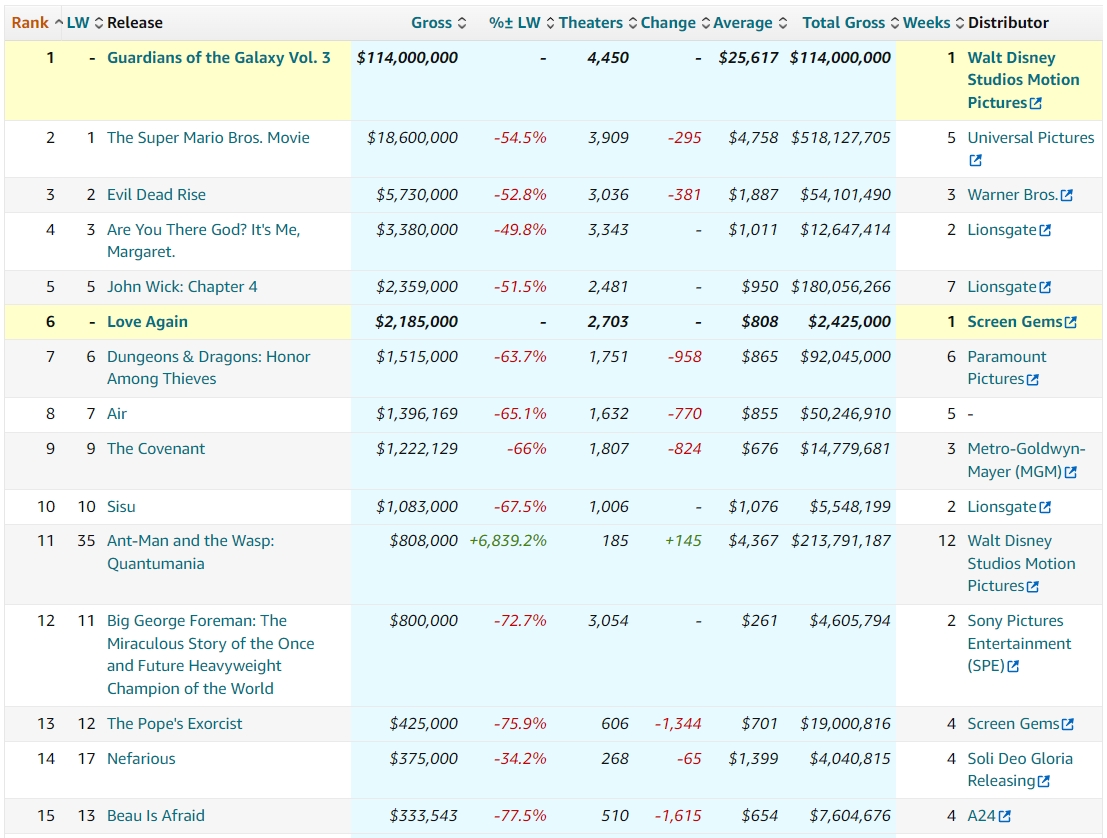Screen dimensions: 1107x838
Task: Sort table by LW column
Action: click(85, 23)
